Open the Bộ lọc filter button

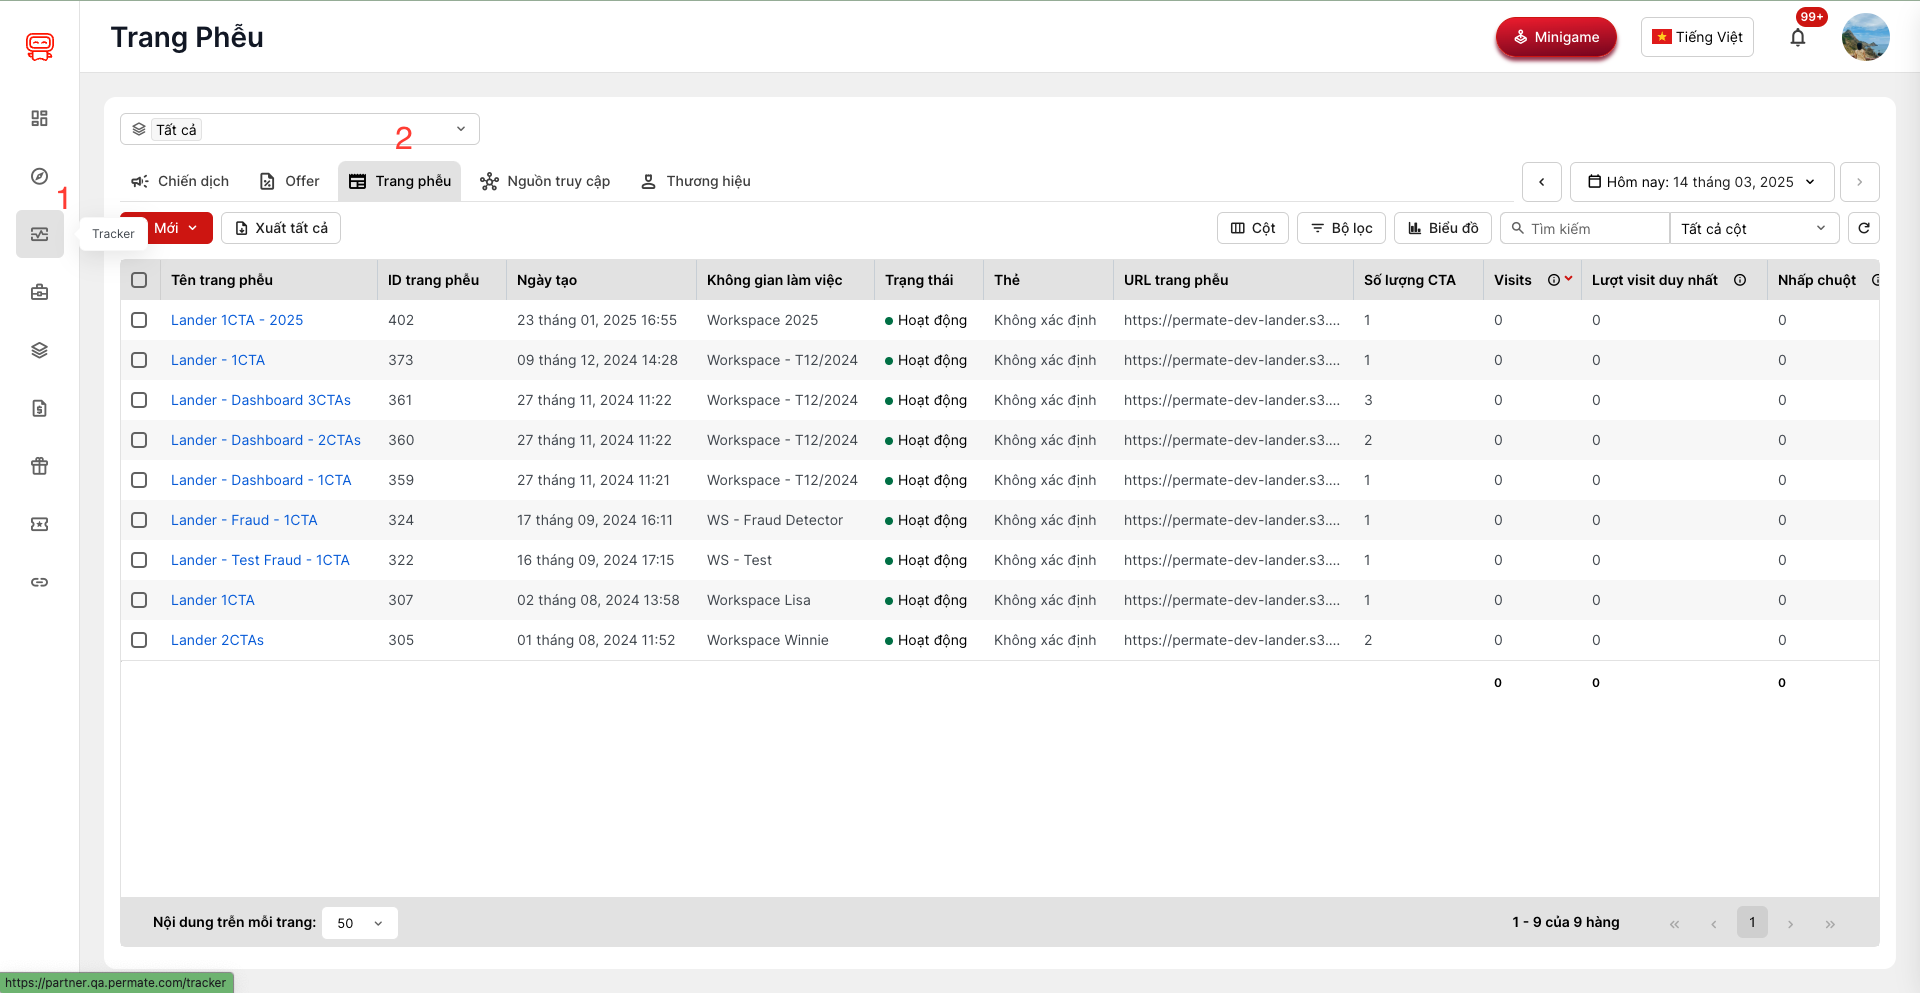(1341, 228)
